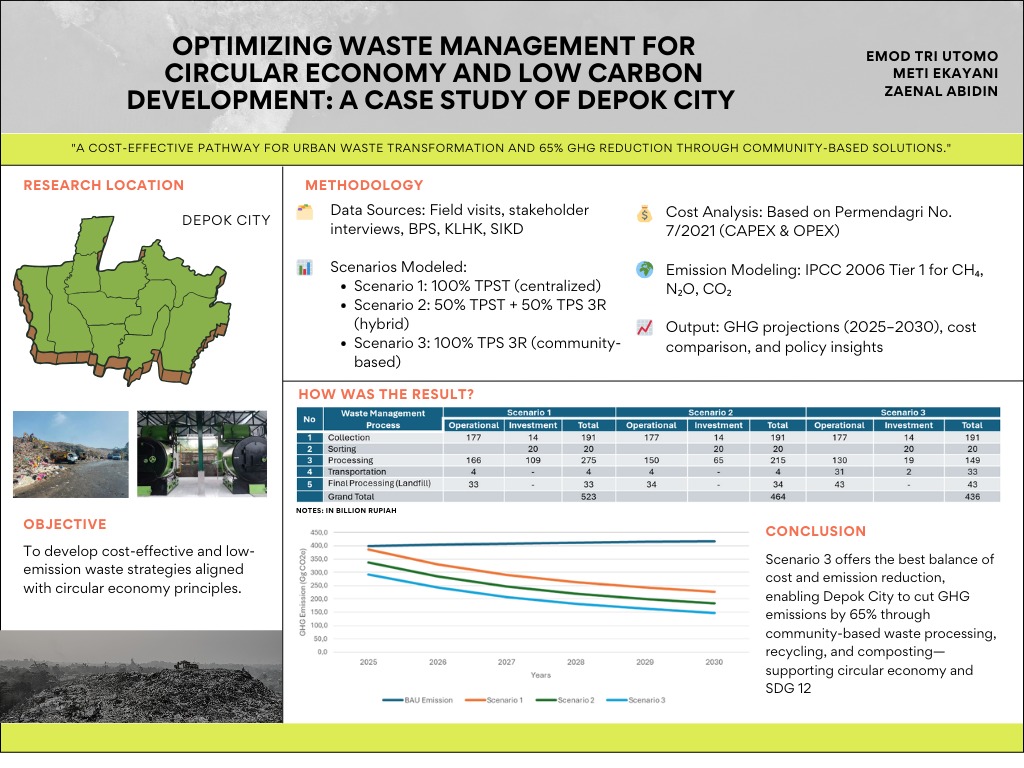Click the CONCLUSION section heading
The width and height of the screenshot is (1024, 768).
(816, 531)
